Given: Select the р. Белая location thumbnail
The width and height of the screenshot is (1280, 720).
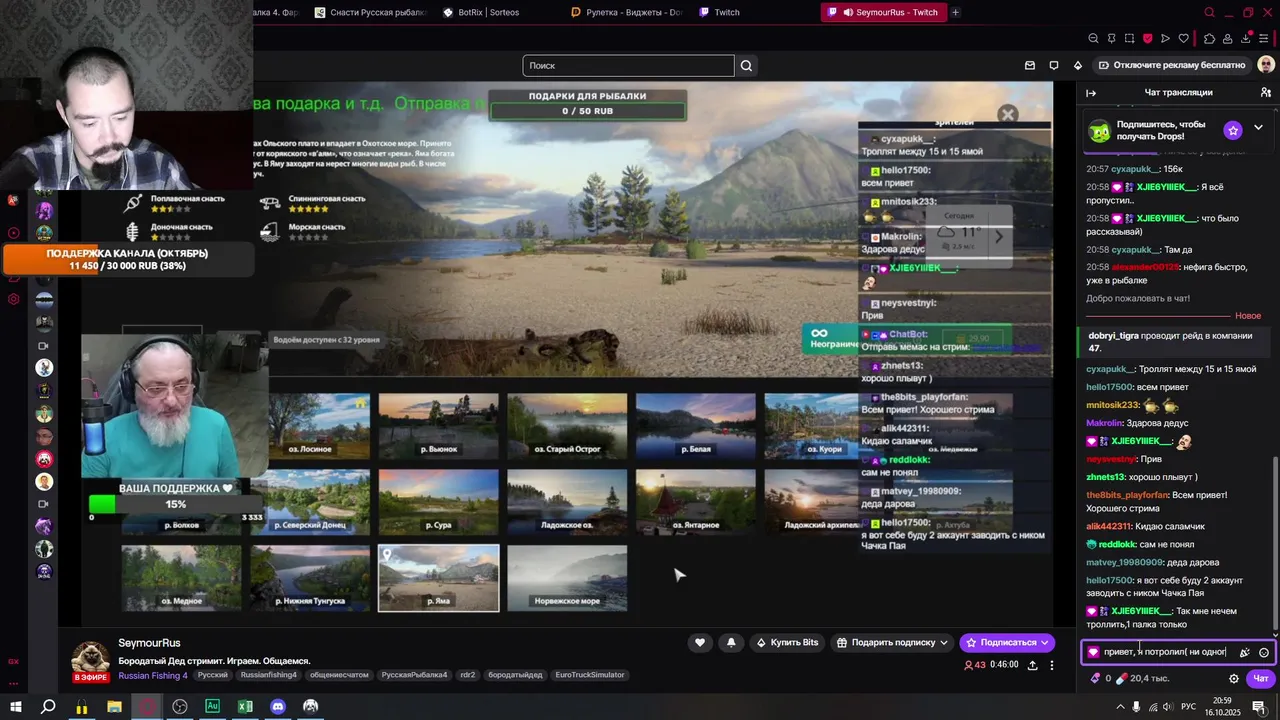Looking at the screenshot, I should pyautogui.click(x=695, y=426).
